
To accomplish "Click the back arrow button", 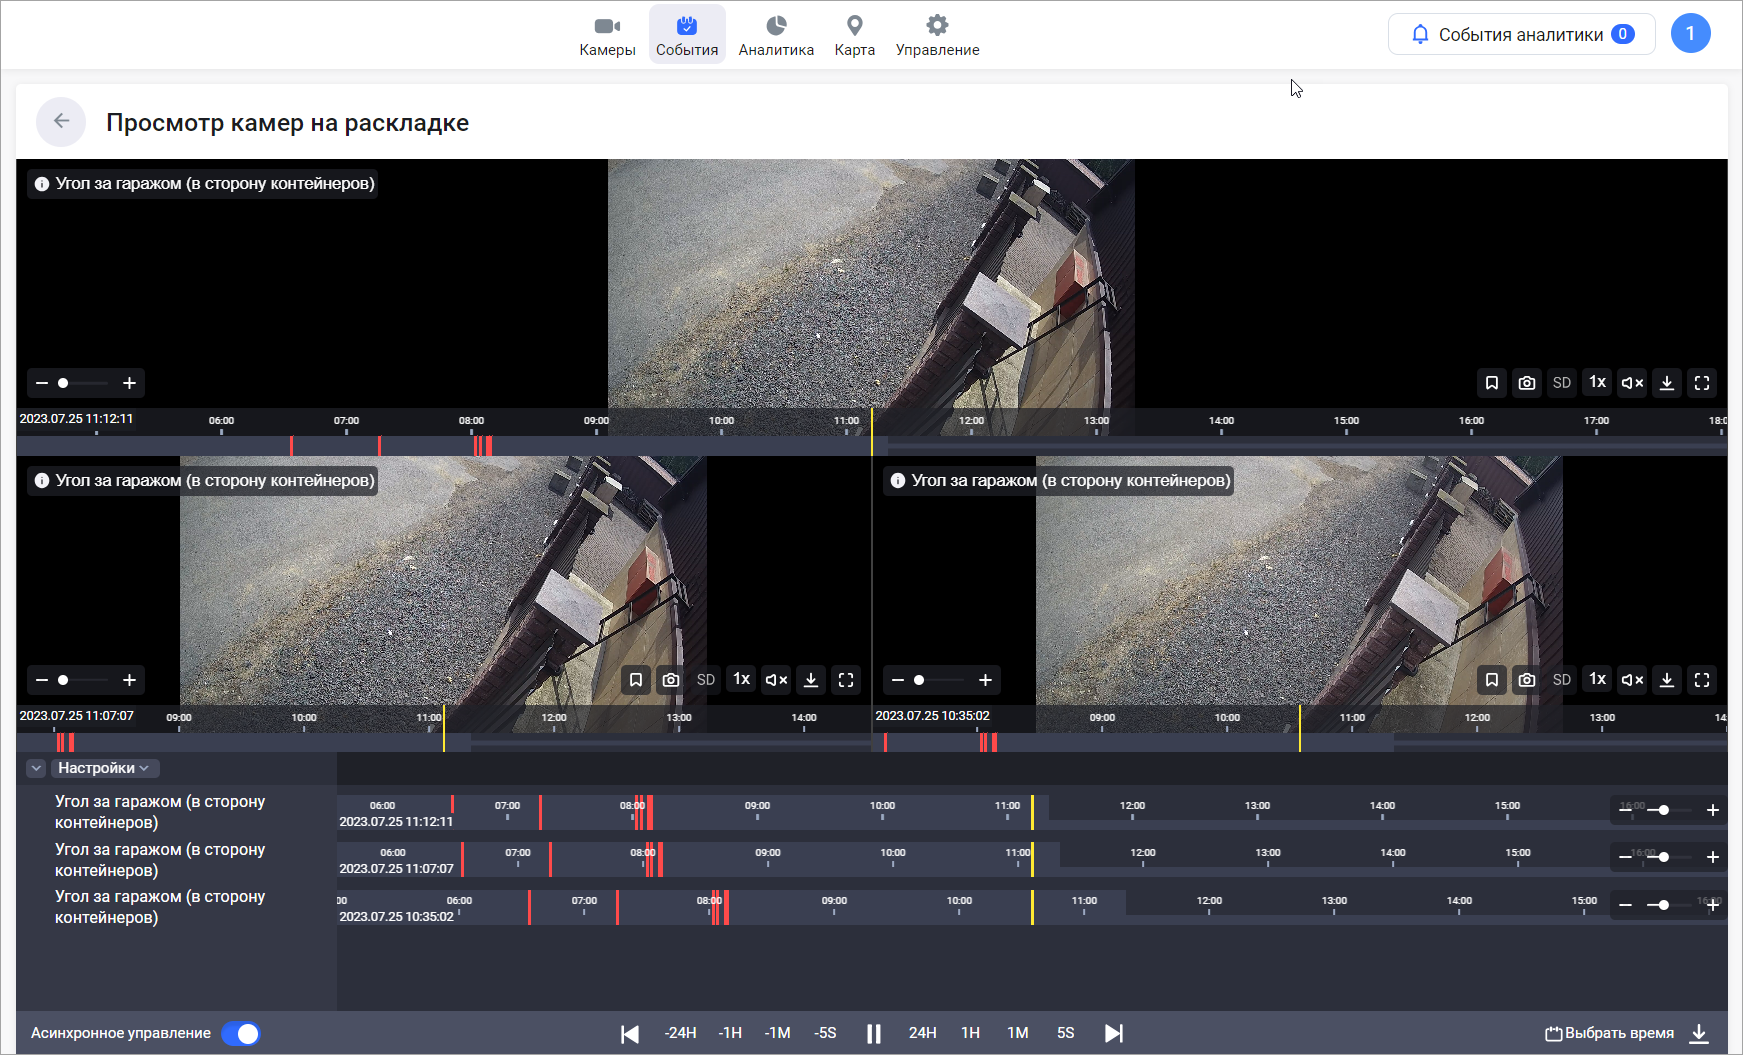I will tap(61, 122).
